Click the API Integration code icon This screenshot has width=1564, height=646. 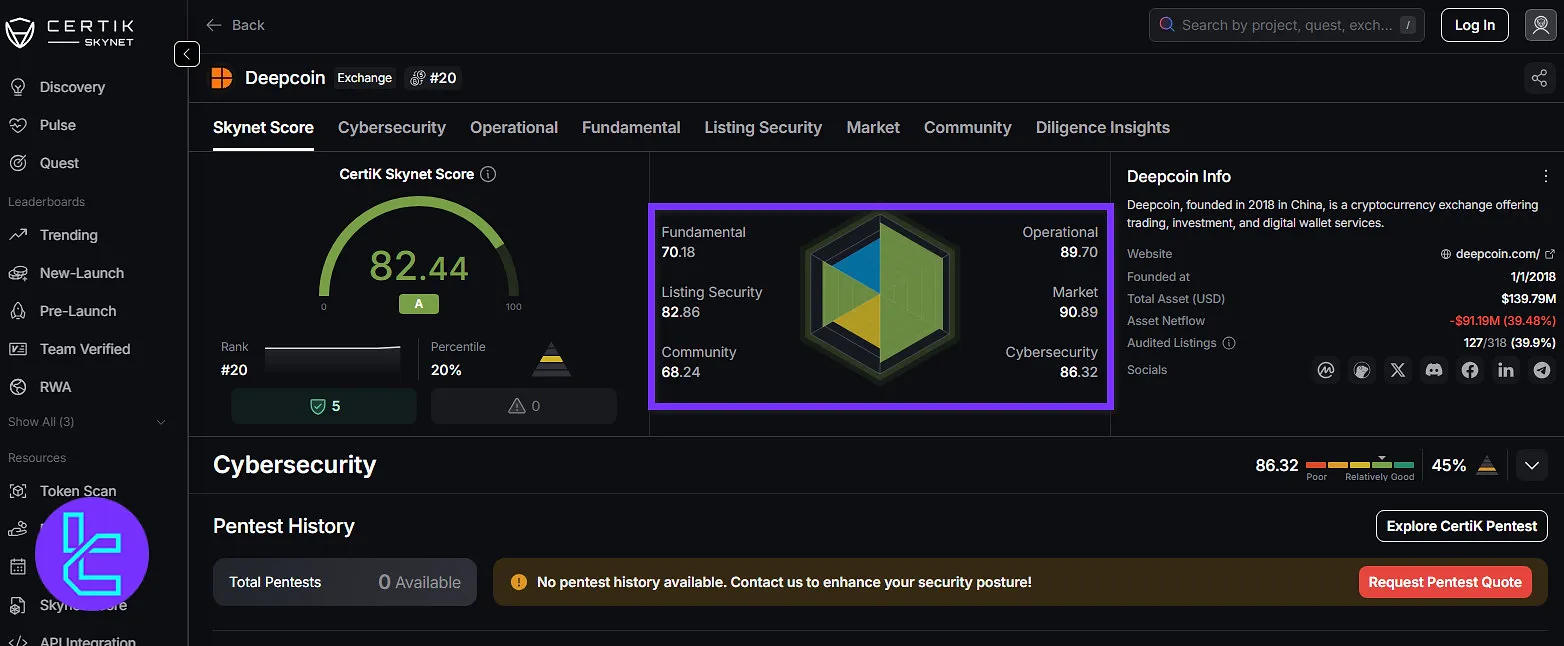18,641
